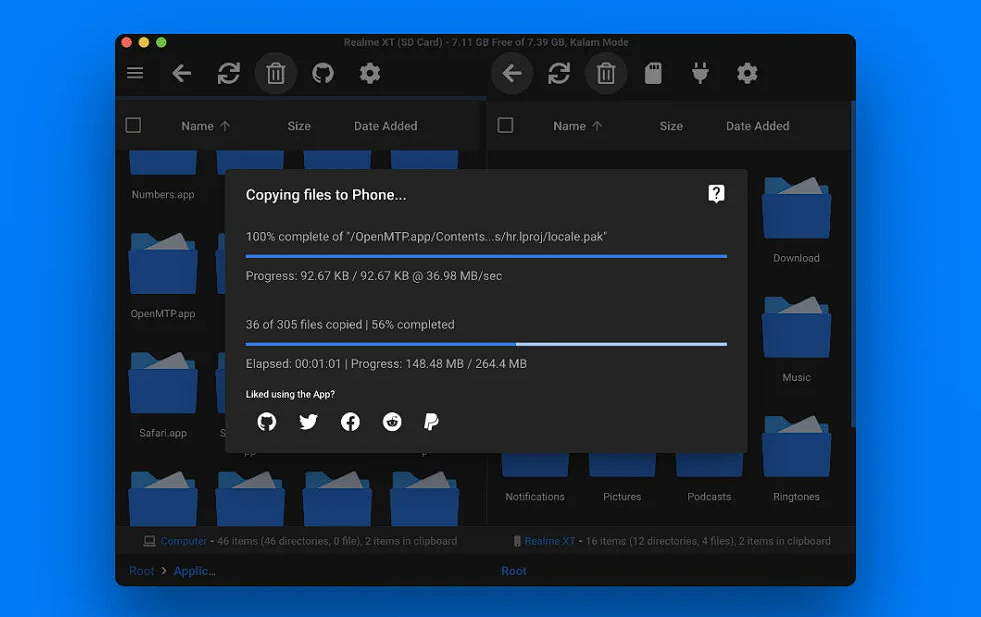Screen dimensions: 981x617
Task: Click "Copying files to Phone..." dialog title
Action: 326,195
